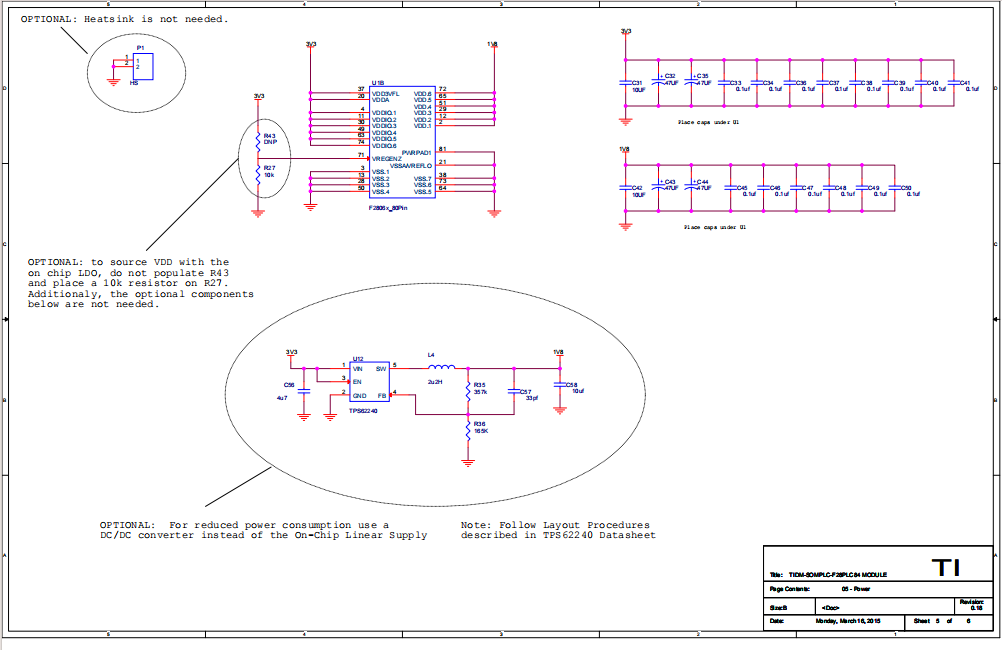Screen dimensions: 1002x650
Task: Click the 'Note: Follow Layout Procedures' text
Action: pyautogui.click(x=555, y=525)
